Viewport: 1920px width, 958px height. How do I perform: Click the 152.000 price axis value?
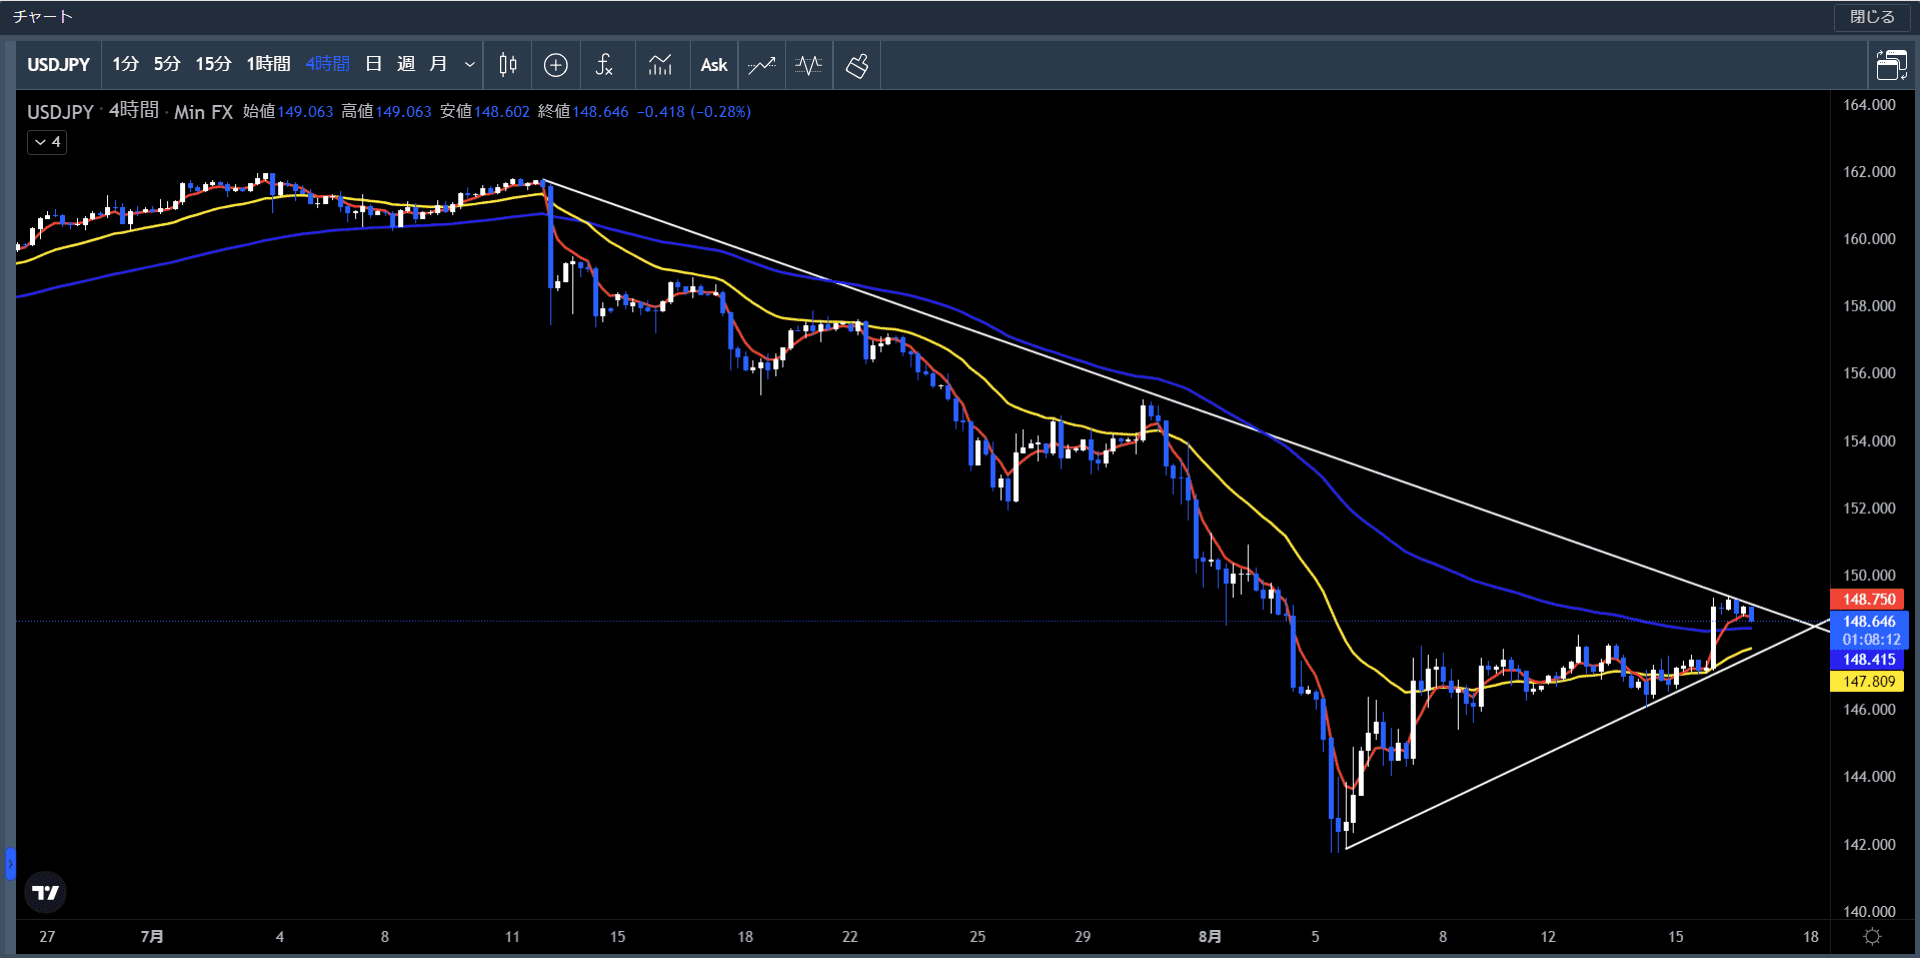pyautogui.click(x=1869, y=508)
